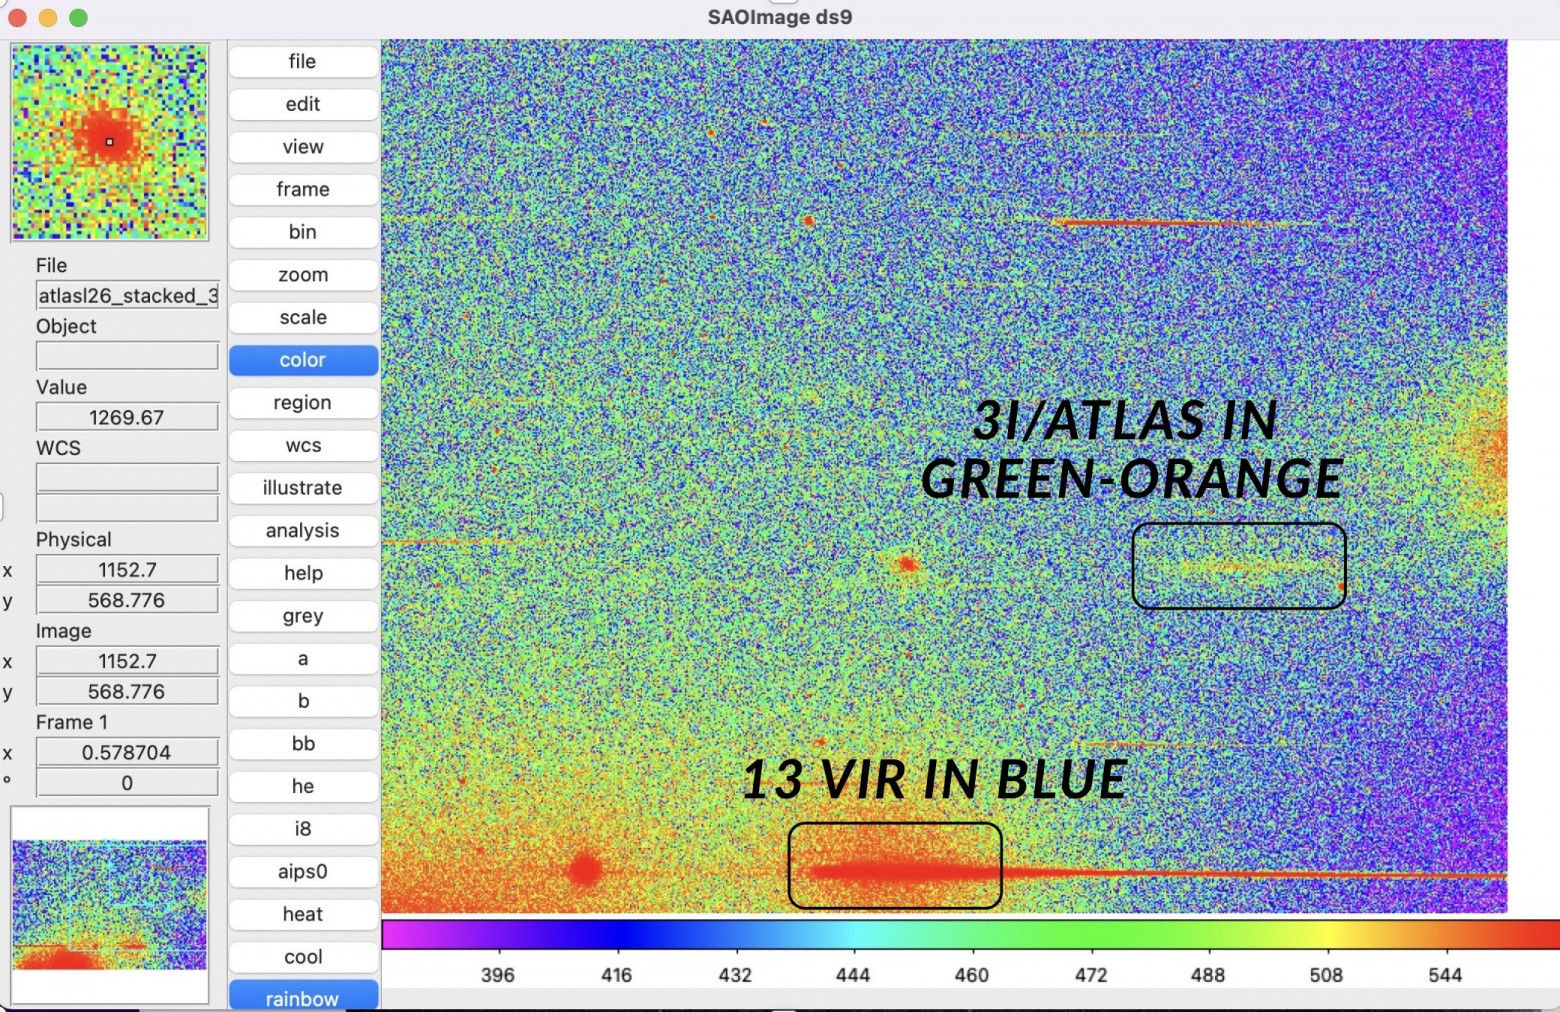Click the File name field

[x=127, y=295]
